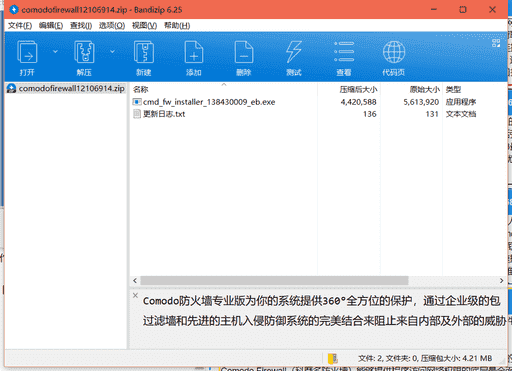Viewport: 512px width, 371px height.
Task: Maximize the Bandizip window
Action: (463, 9)
